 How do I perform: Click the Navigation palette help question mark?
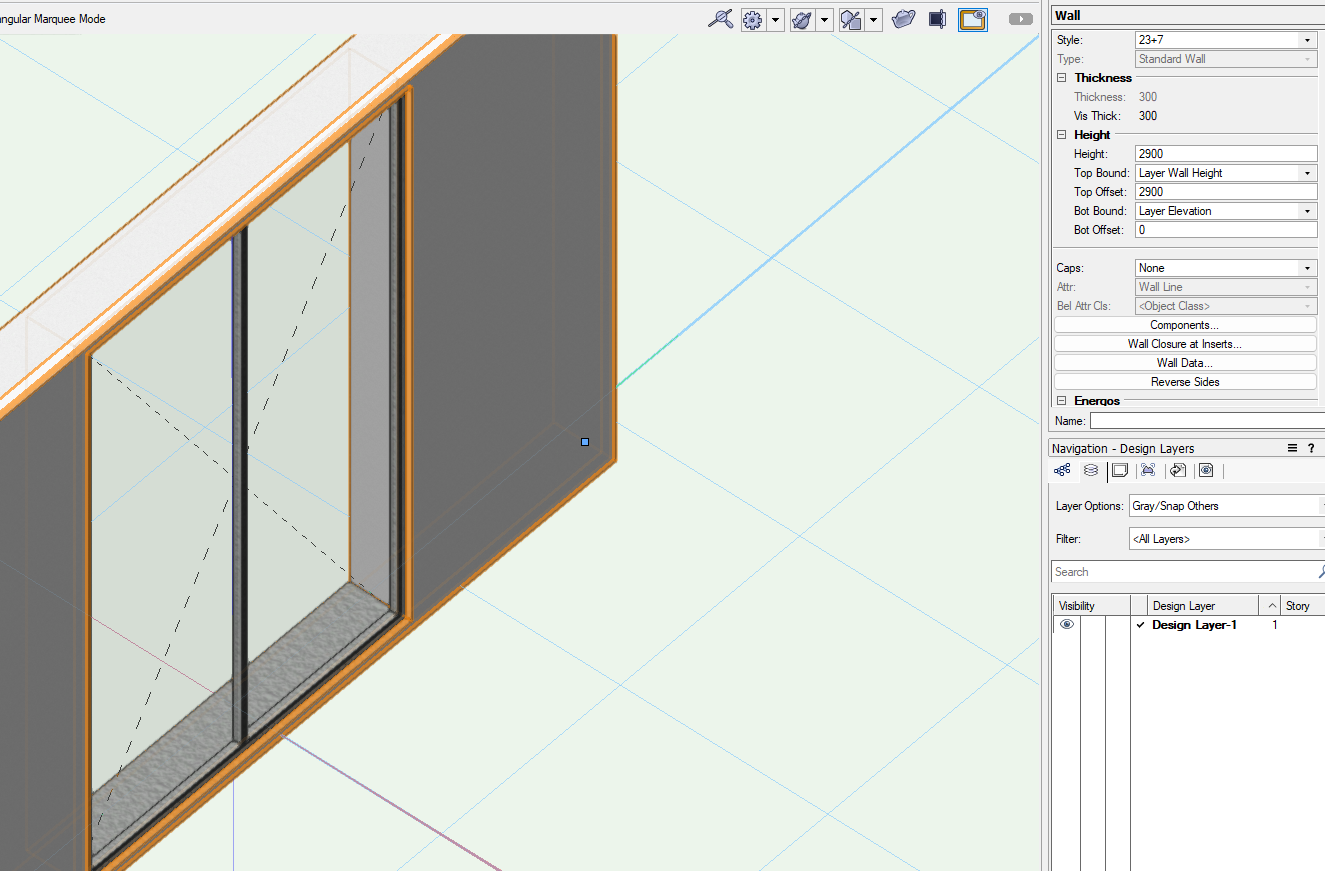pos(1311,448)
